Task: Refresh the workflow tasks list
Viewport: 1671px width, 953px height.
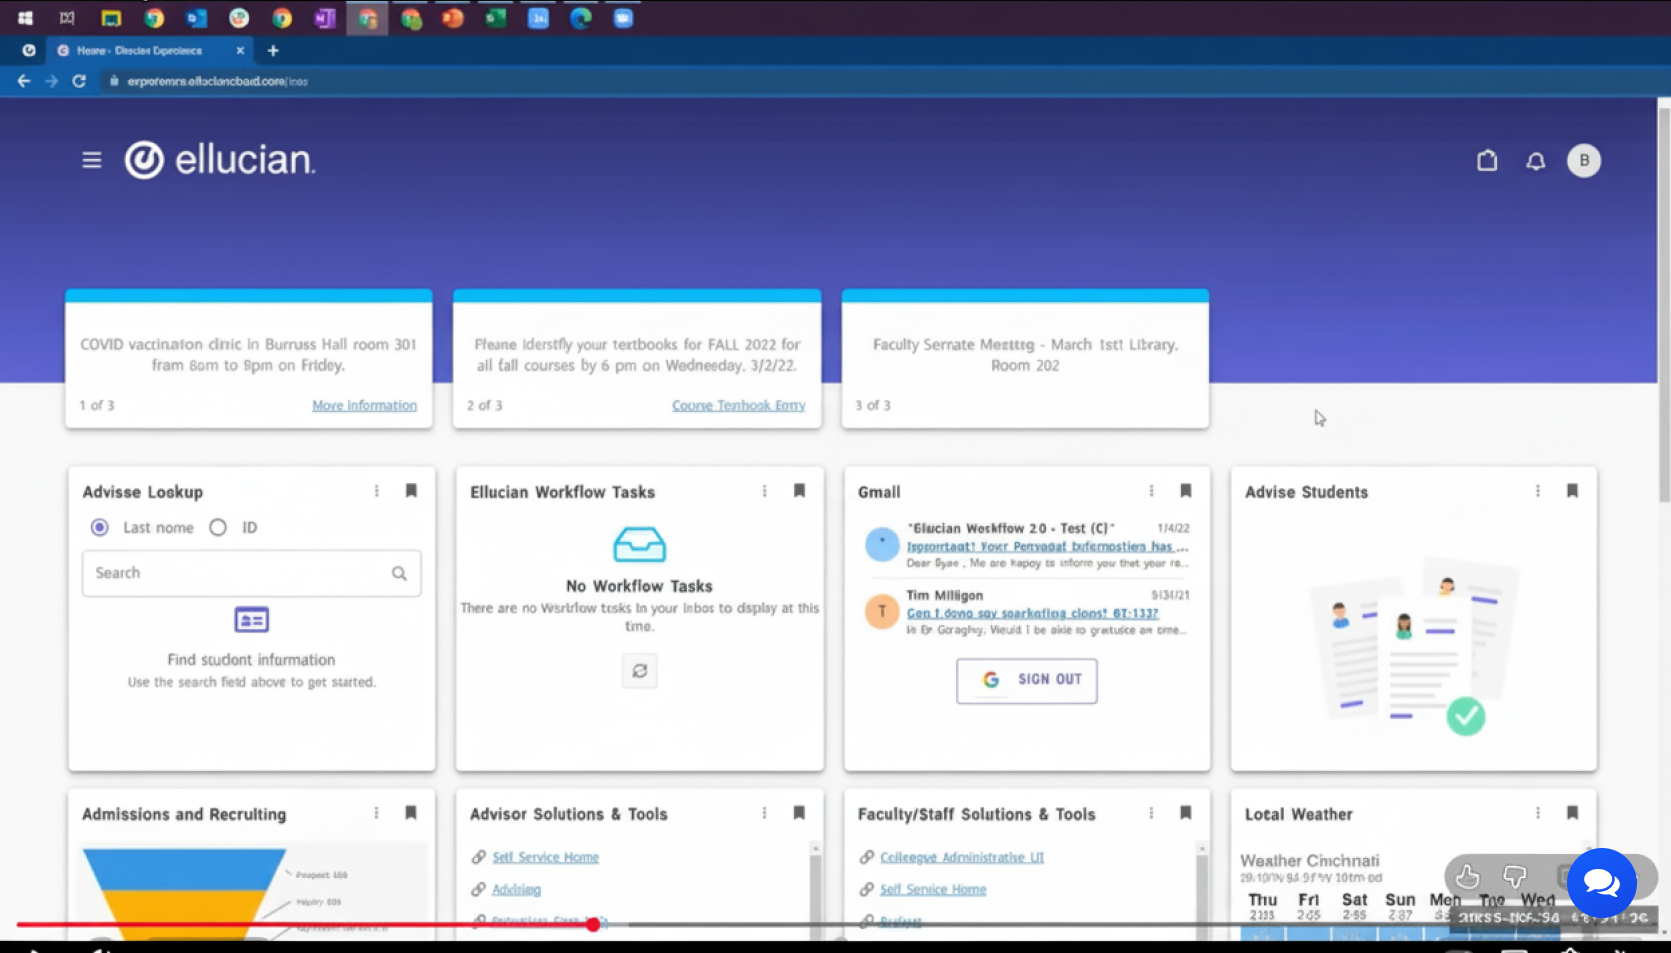Action: click(640, 671)
